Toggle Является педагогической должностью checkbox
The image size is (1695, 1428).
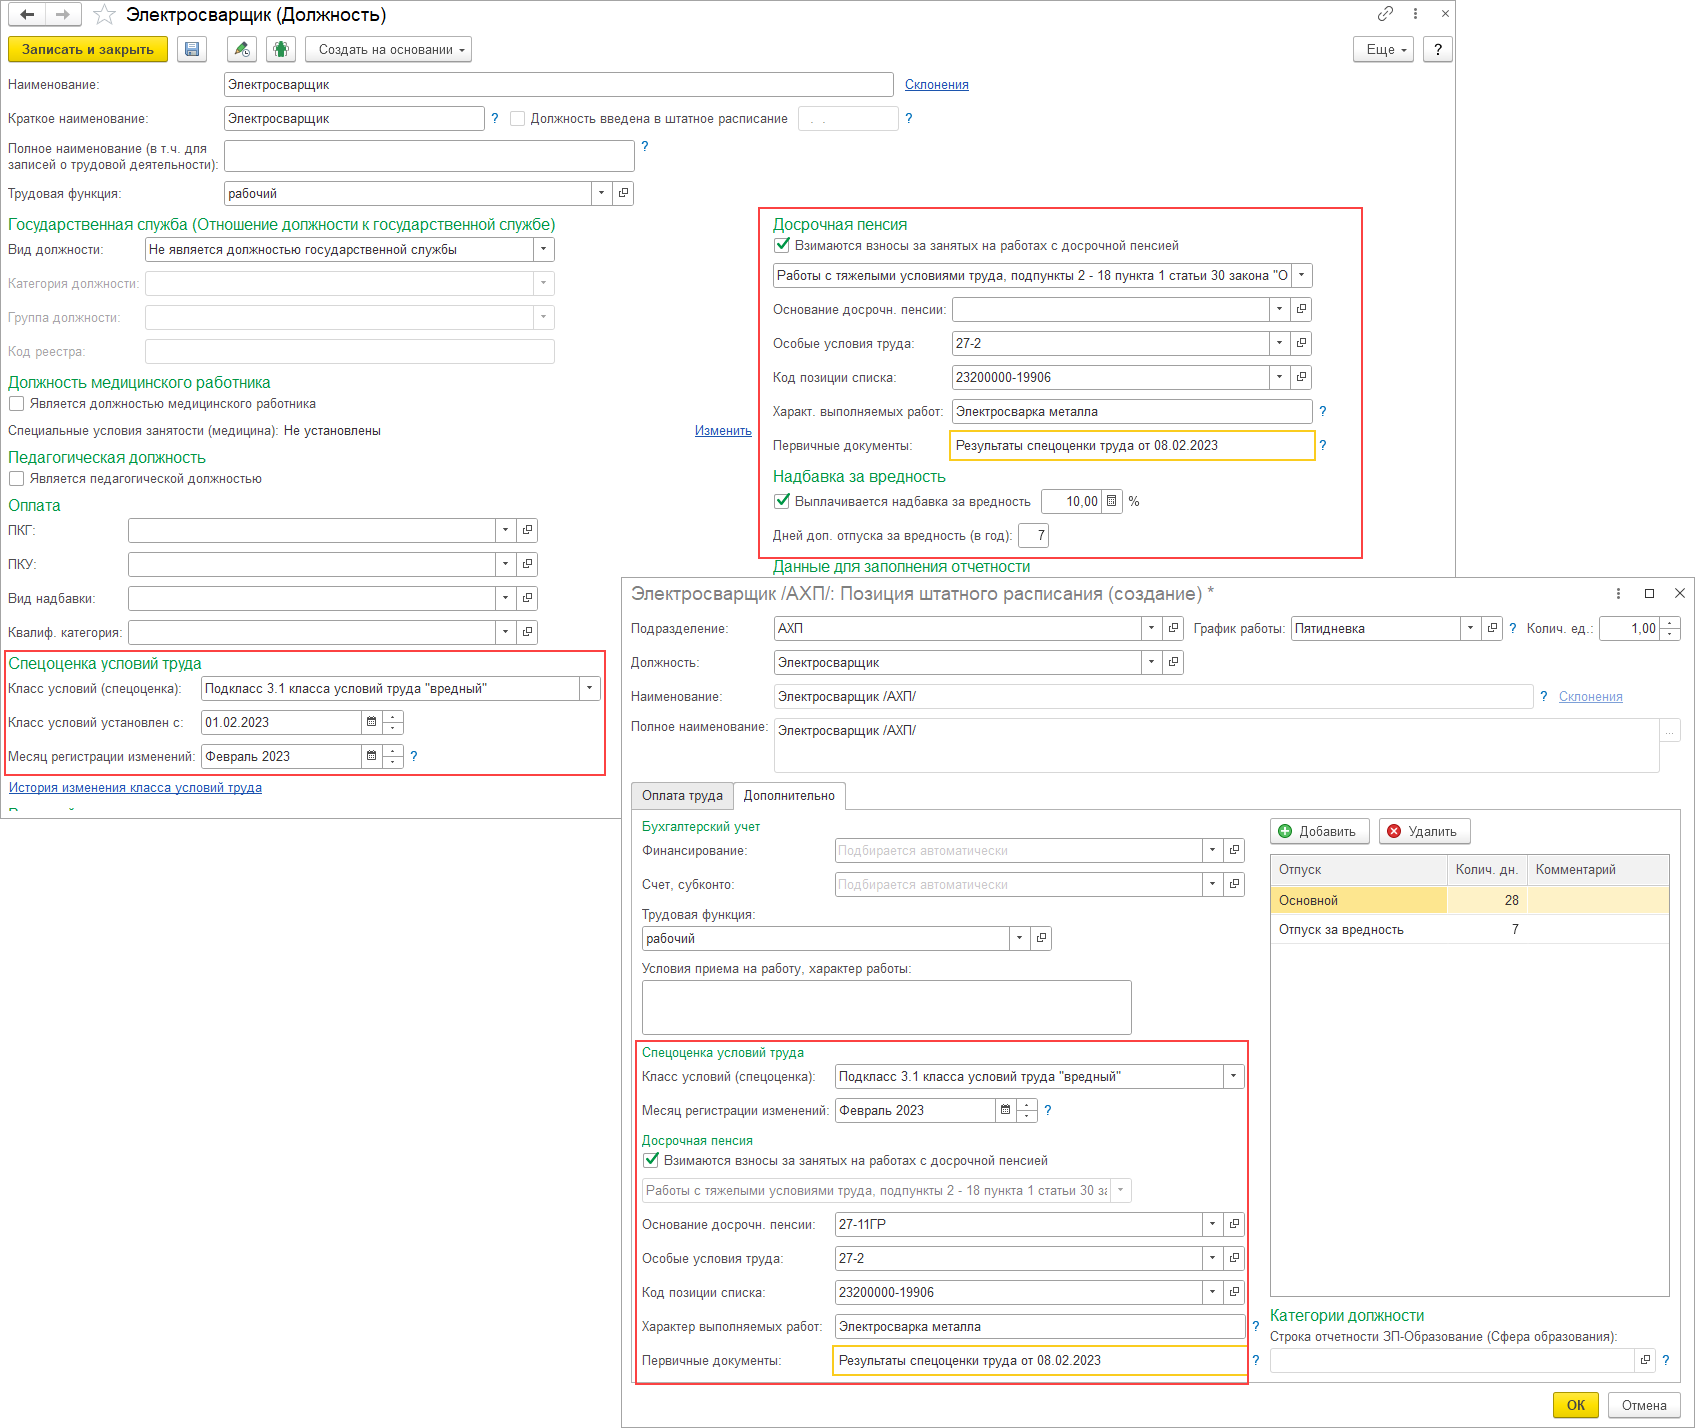(16, 479)
